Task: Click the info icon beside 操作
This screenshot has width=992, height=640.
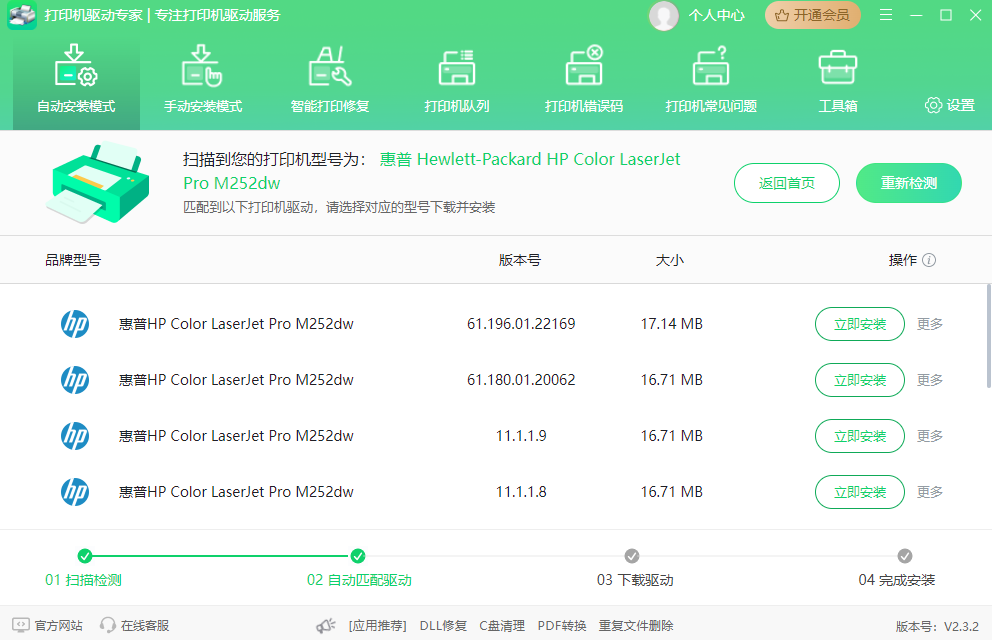Action: tap(929, 260)
